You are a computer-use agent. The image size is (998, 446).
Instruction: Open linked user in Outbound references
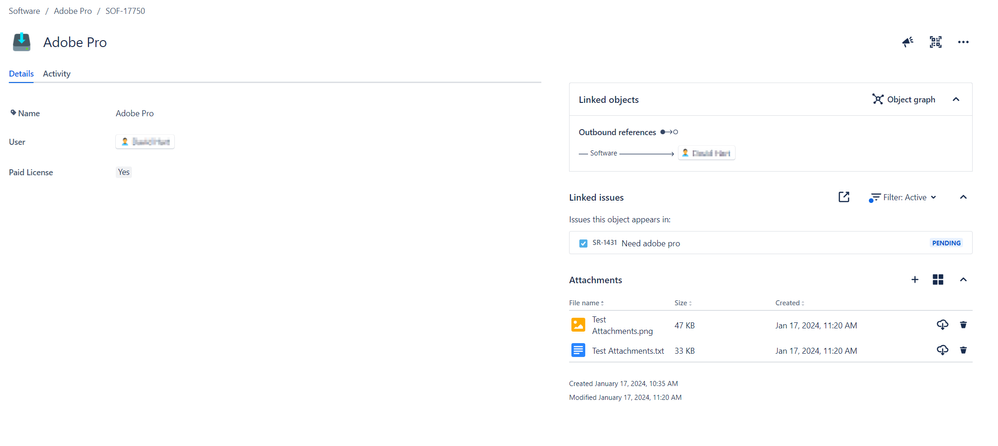(706, 153)
